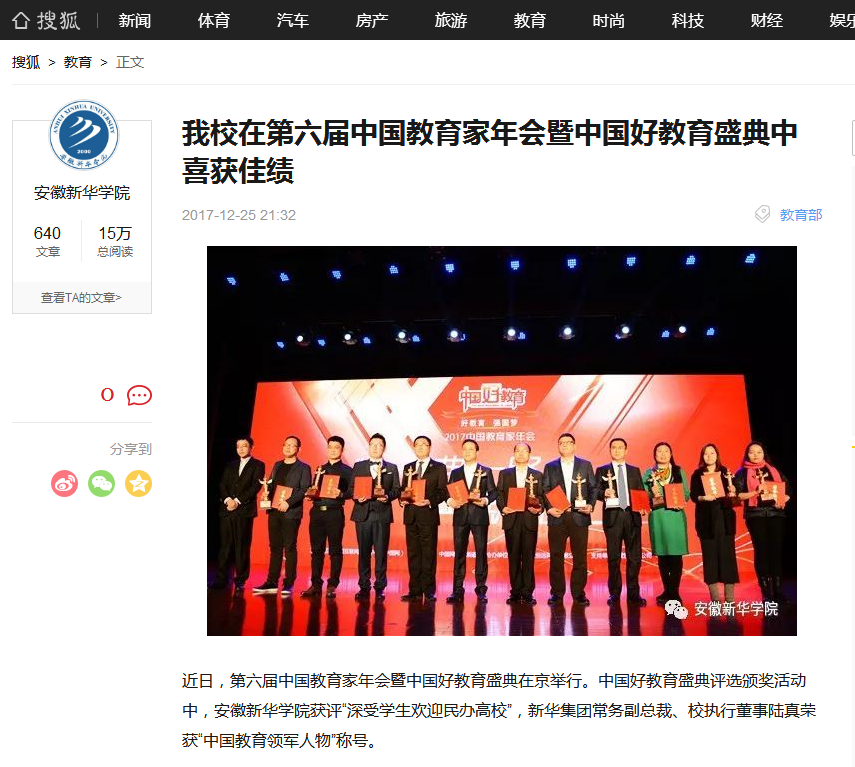This screenshot has width=855, height=767.
Task: Share to Qzone star icon
Action: click(139, 484)
